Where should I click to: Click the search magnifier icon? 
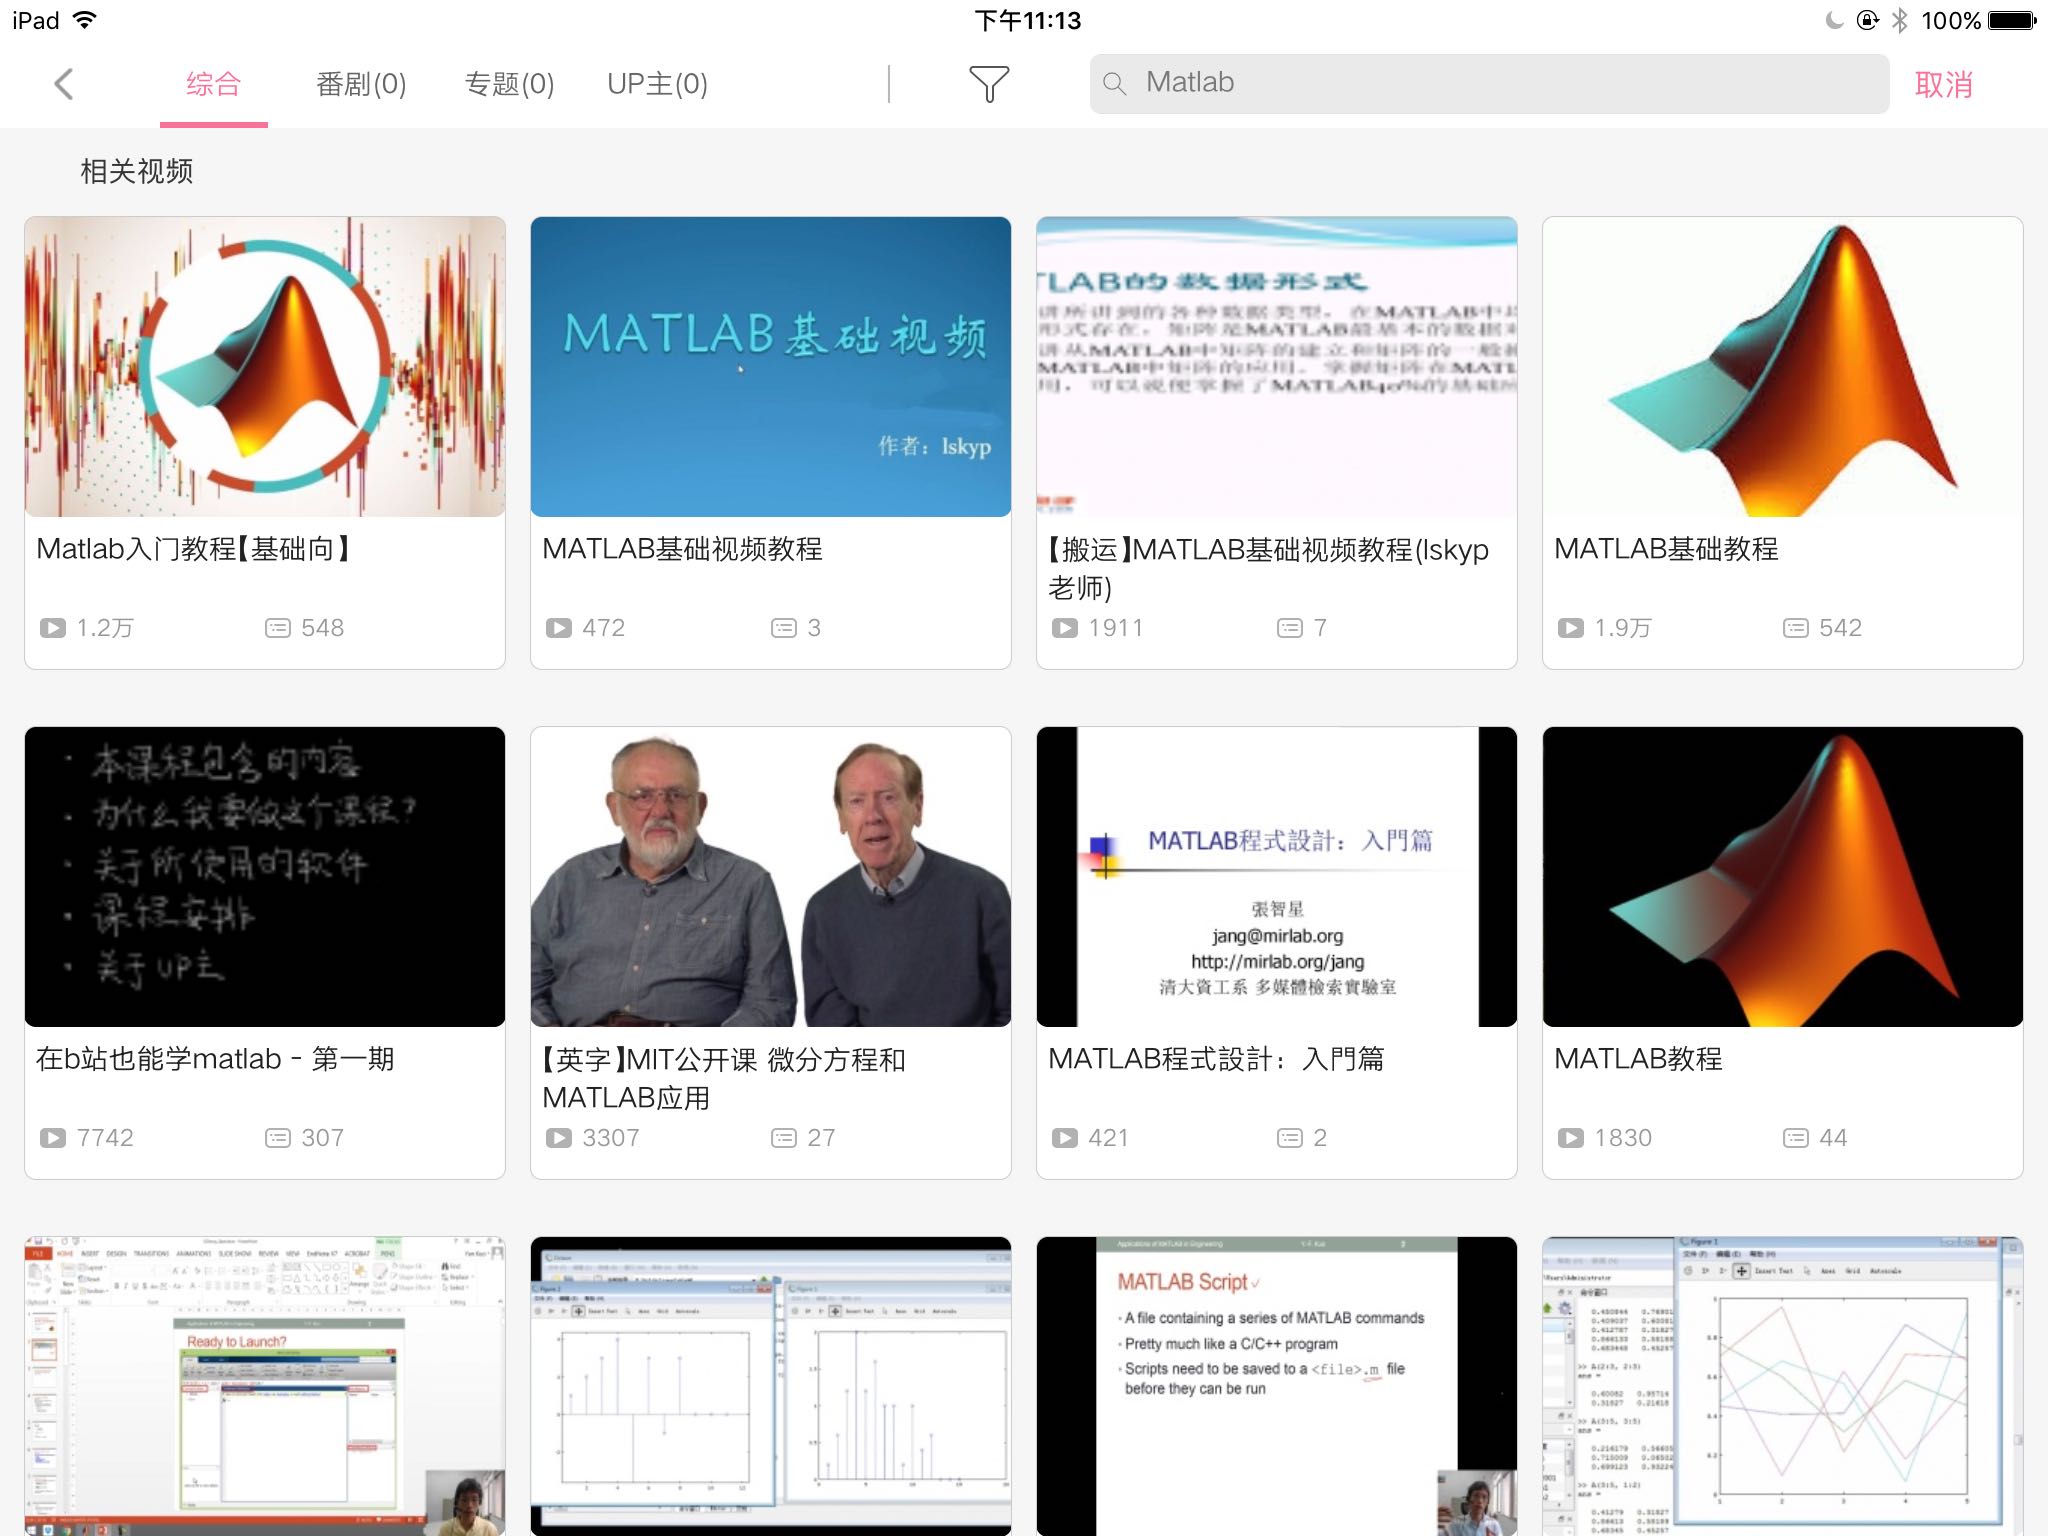click(1114, 83)
